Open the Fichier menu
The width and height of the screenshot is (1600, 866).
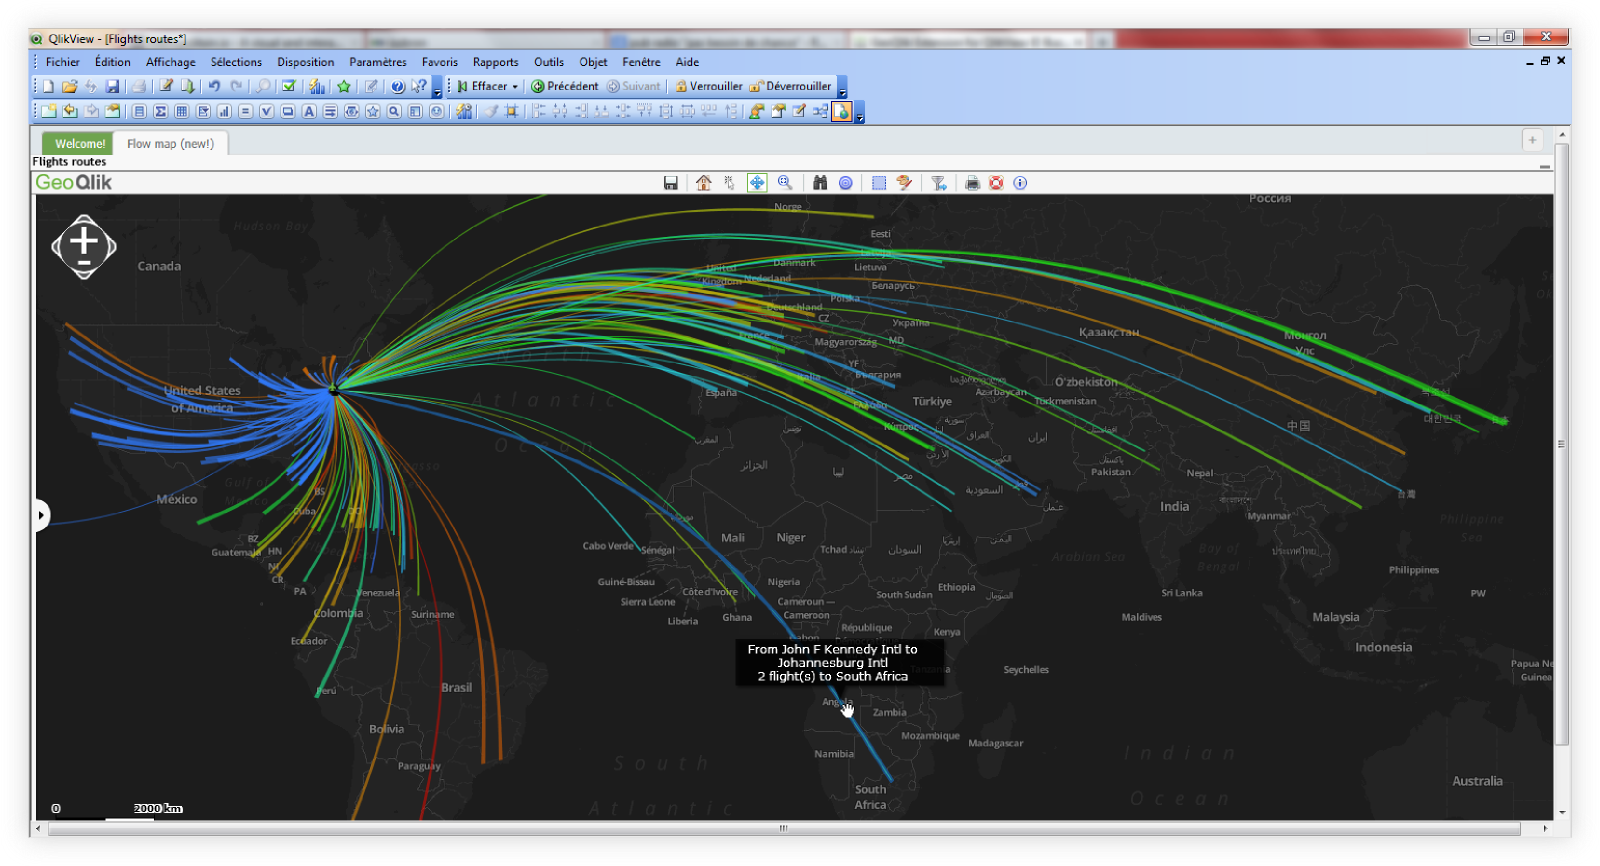click(62, 62)
